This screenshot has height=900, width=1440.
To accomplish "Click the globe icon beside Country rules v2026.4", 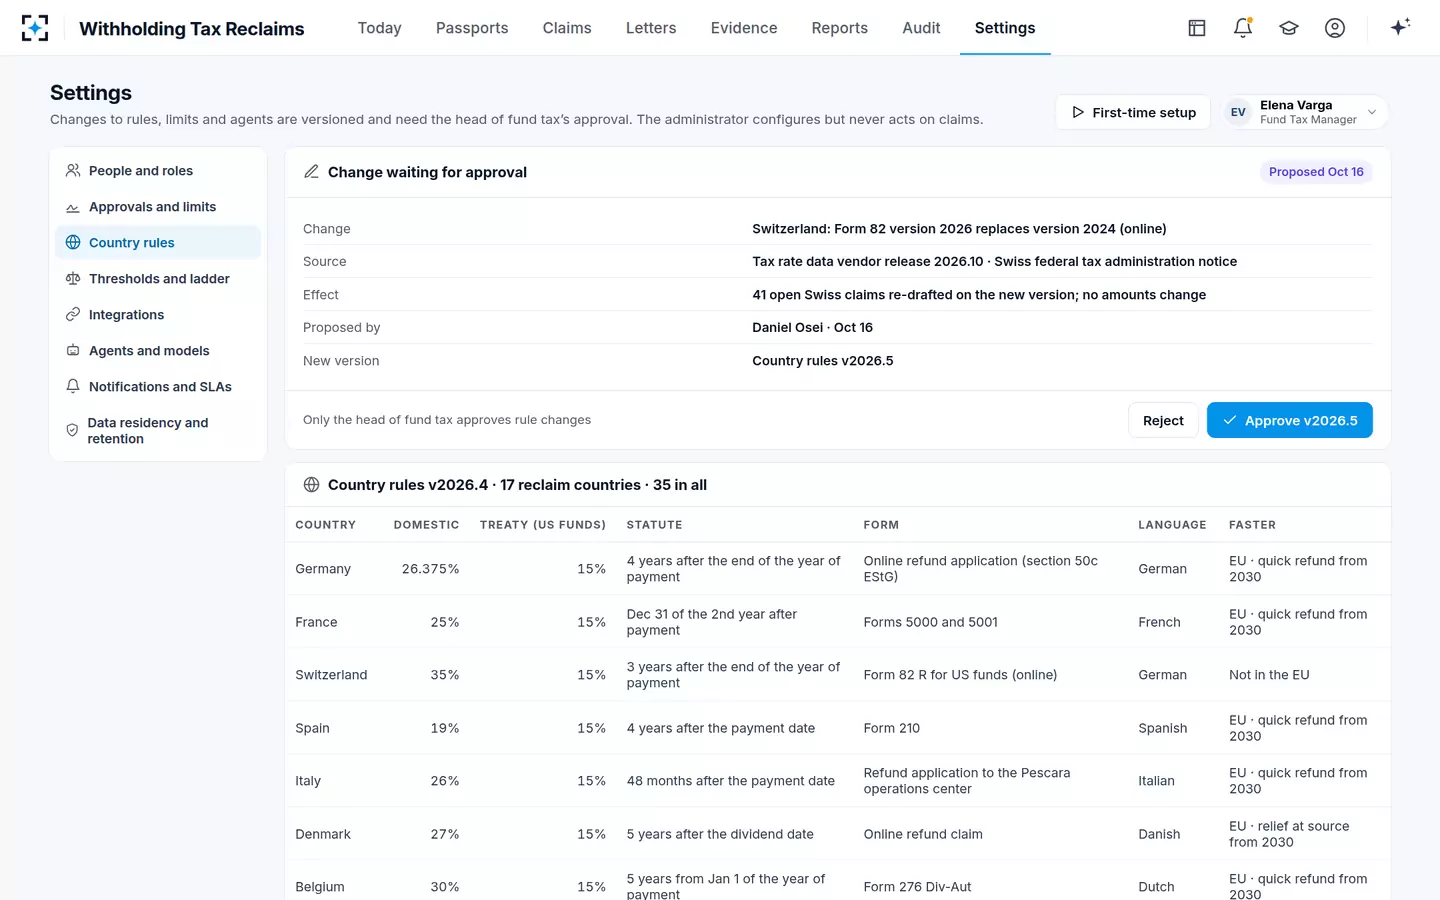I will (312, 485).
